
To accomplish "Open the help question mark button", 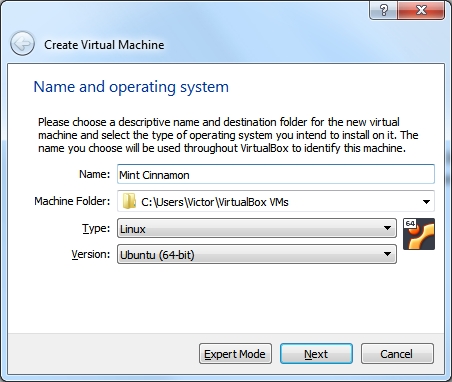I will (x=383, y=10).
